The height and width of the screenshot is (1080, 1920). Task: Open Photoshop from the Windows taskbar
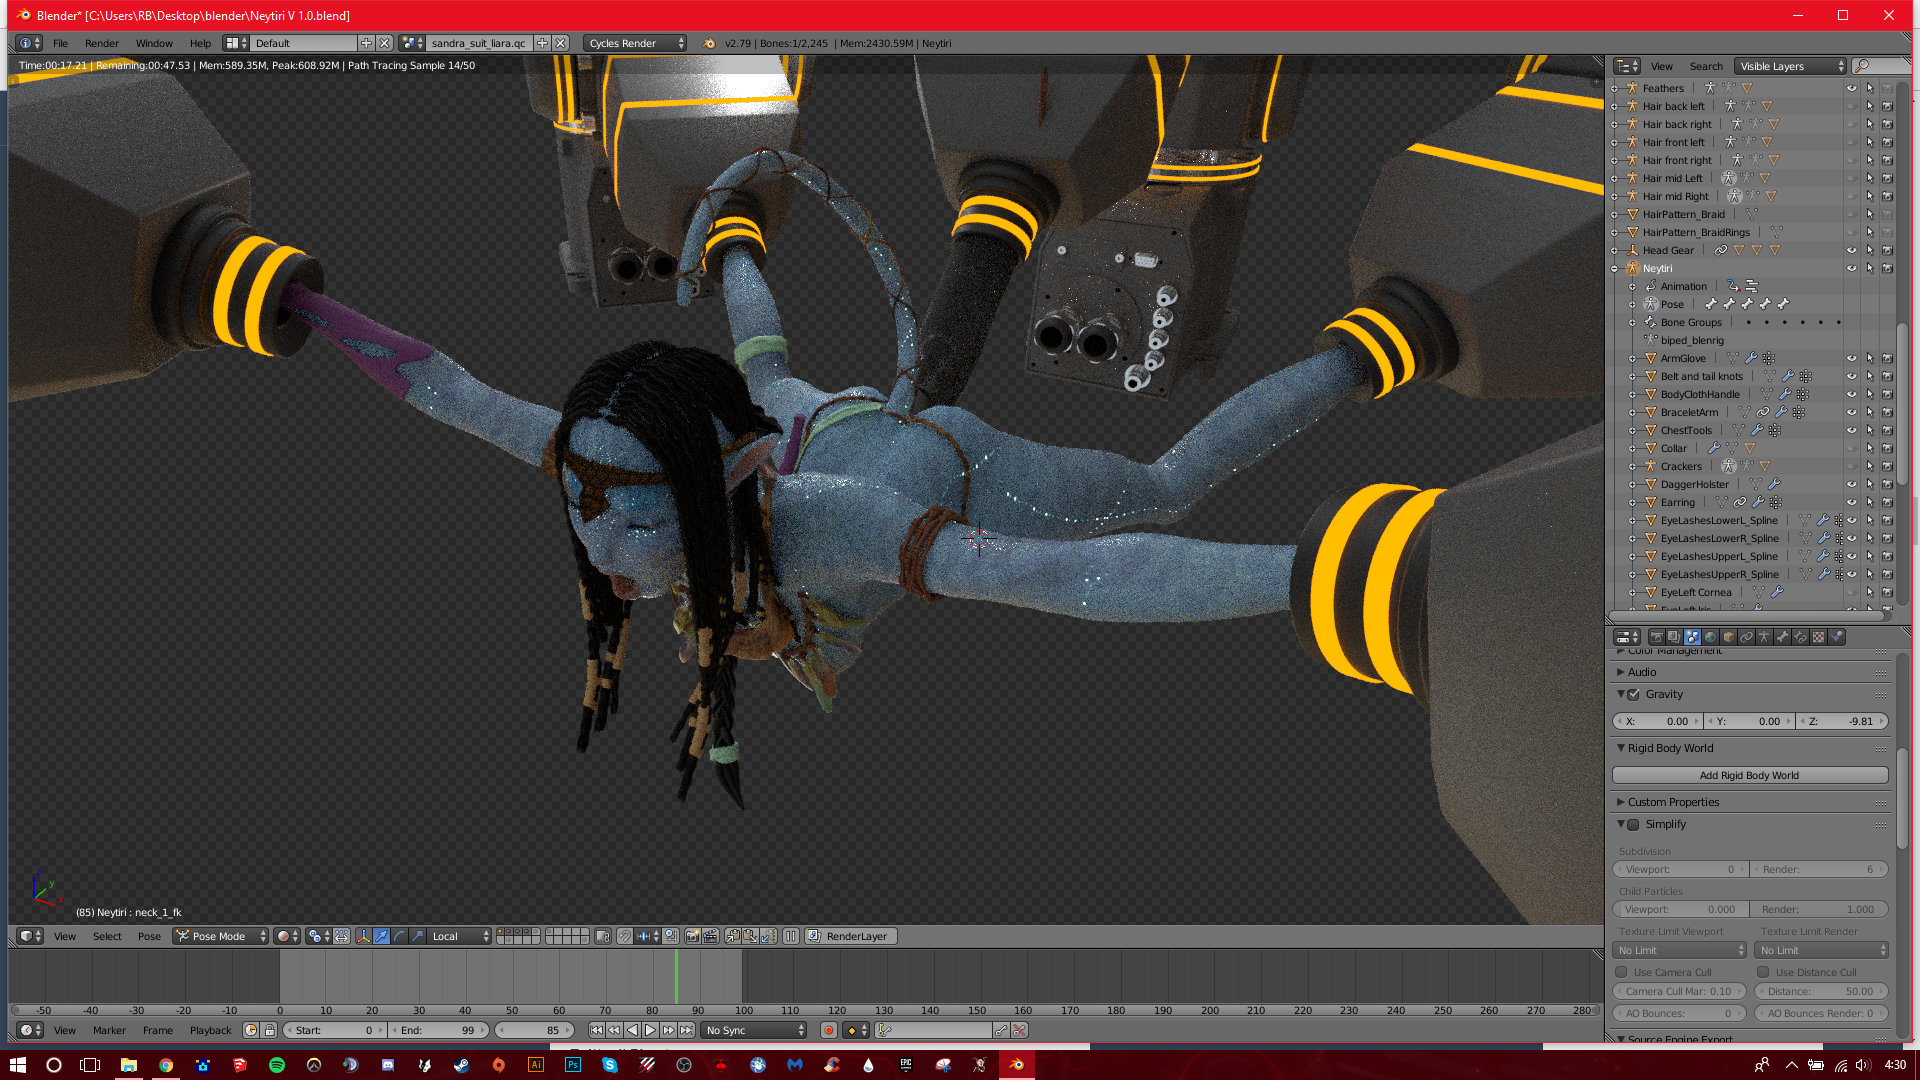tap(573, 1065)
